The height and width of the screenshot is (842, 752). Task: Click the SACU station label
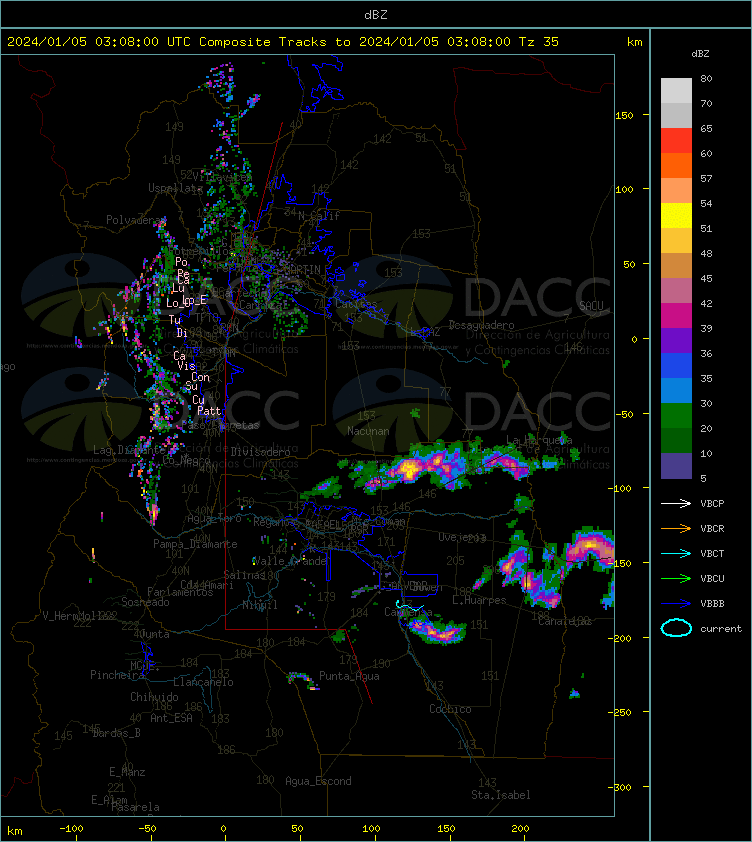coord(591,306)
